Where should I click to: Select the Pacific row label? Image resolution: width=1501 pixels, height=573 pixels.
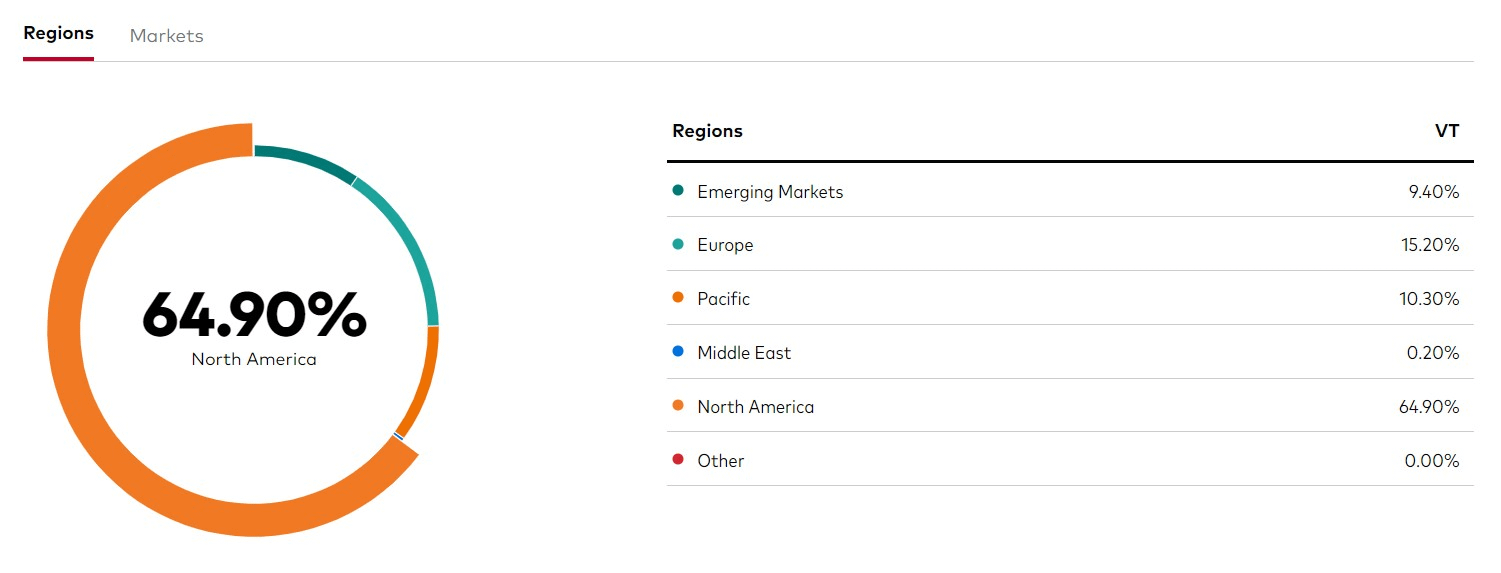click(723, 300)
